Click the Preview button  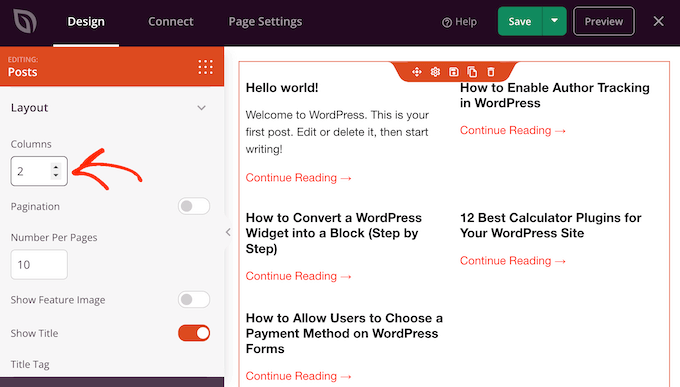click(x=604, y=21)
